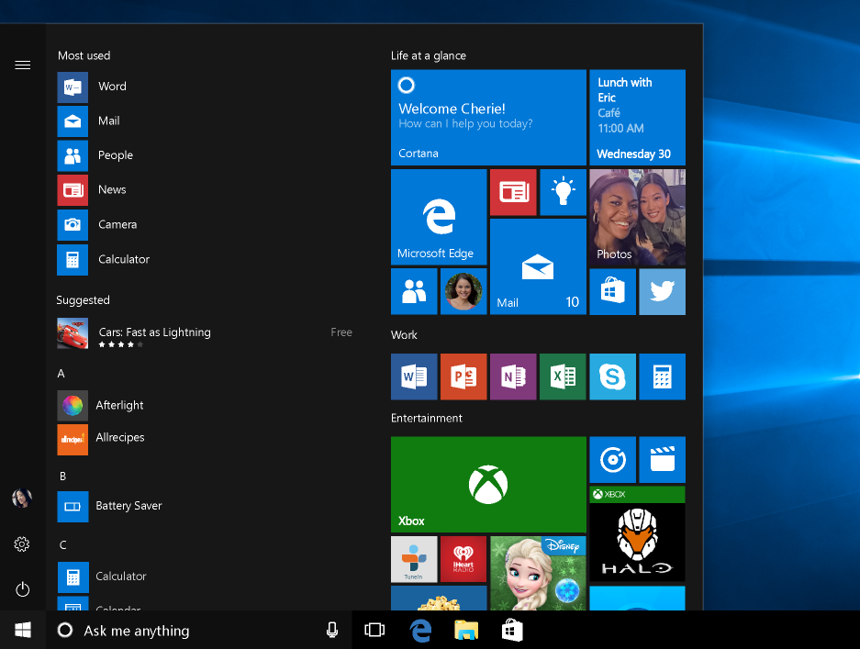Open the Movies & TV clapperboard tile

pyautogui.click(x=663, y=460)
